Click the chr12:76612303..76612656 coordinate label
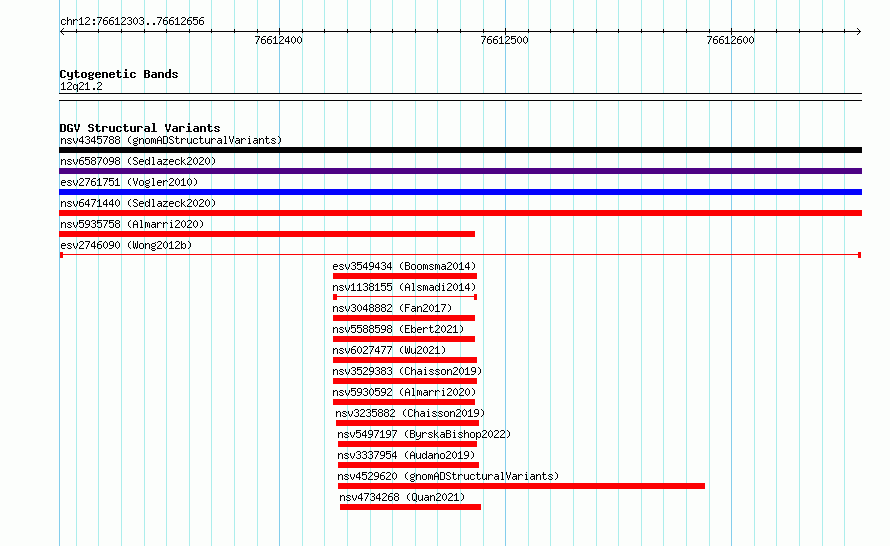Screen dimensions: 890x546 pos(132,22)
